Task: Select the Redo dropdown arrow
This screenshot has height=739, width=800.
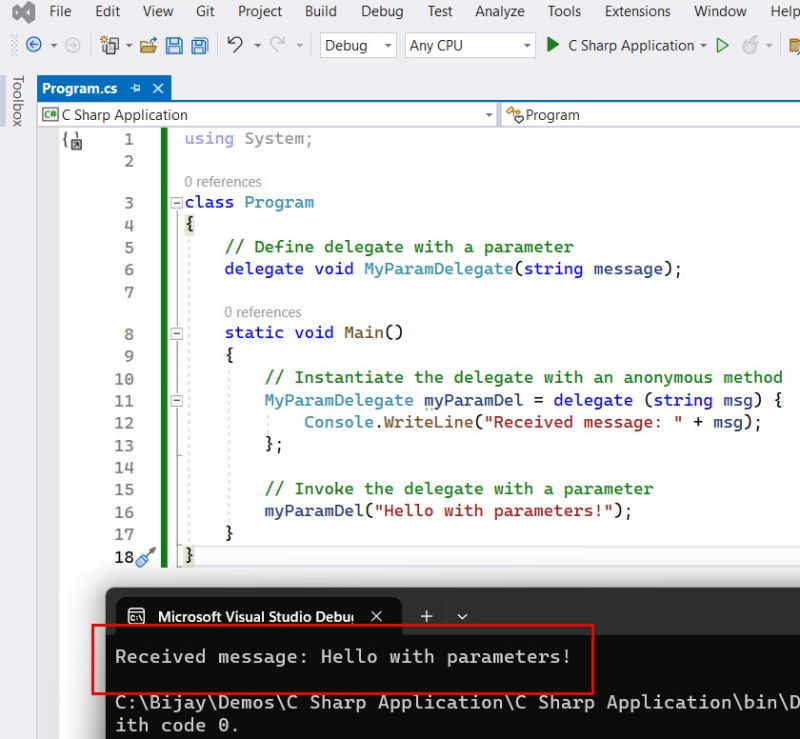Action: 298,46
